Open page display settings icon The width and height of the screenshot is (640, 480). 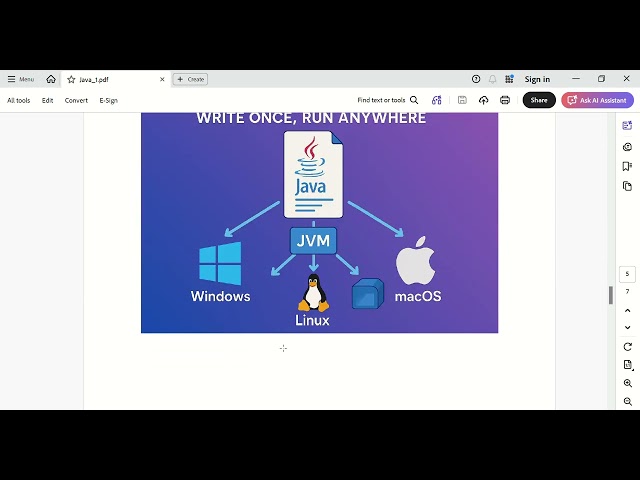[x=628, y=364]
